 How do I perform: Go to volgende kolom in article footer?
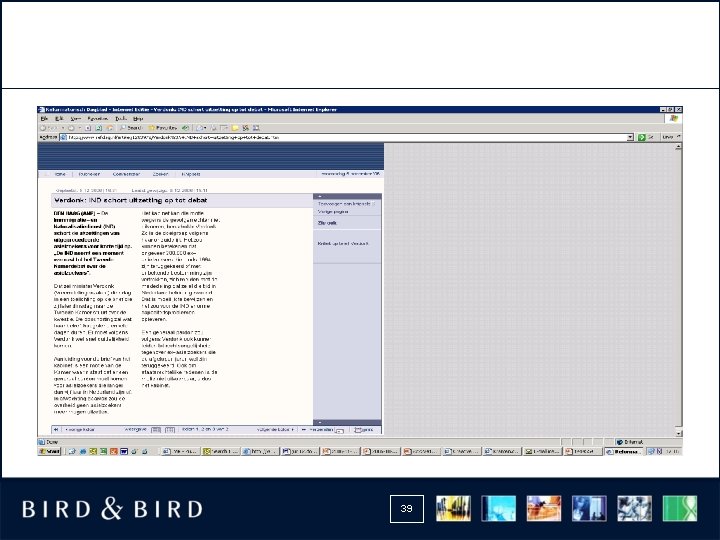click(x=275, y=430)
